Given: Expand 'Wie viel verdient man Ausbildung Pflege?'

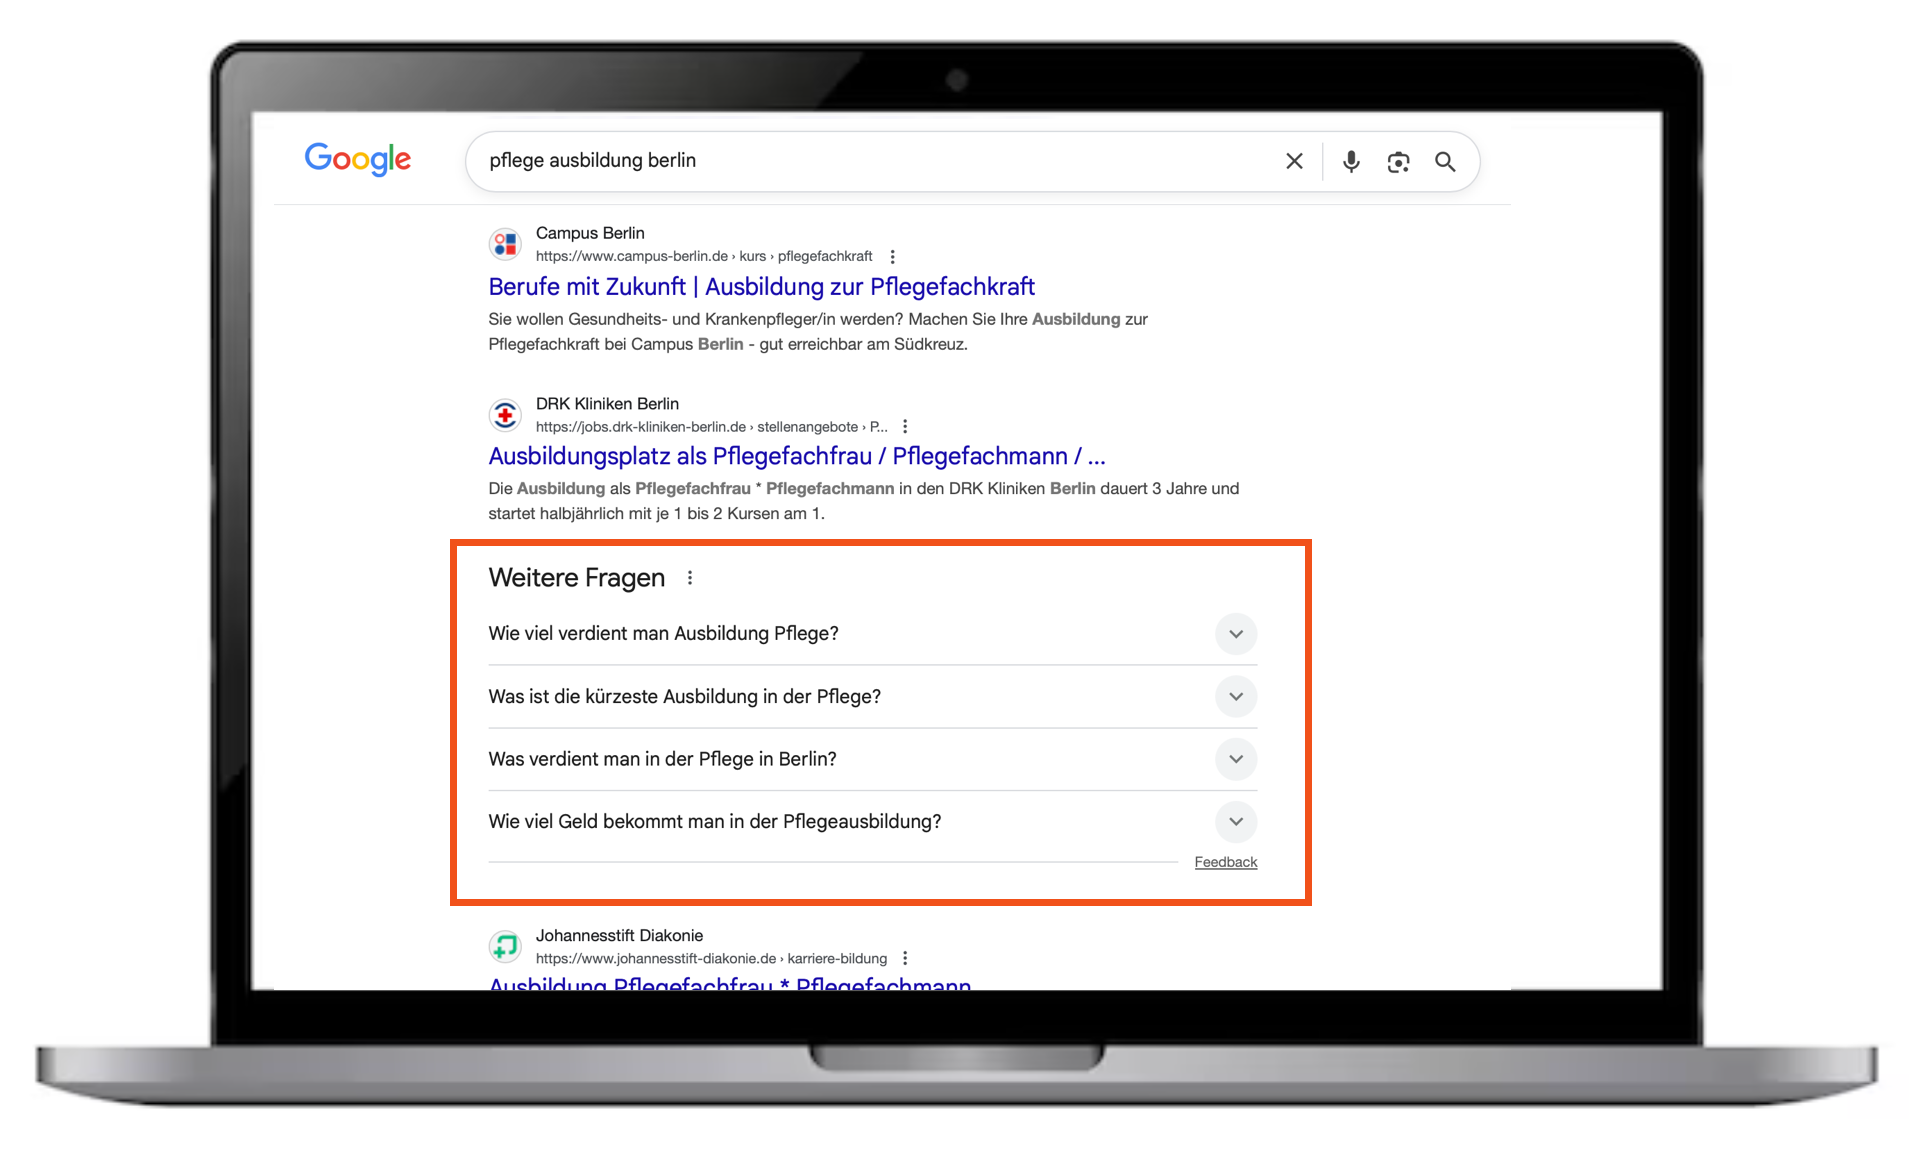Looking at the screenshot, I should click(x=872, y=634).
